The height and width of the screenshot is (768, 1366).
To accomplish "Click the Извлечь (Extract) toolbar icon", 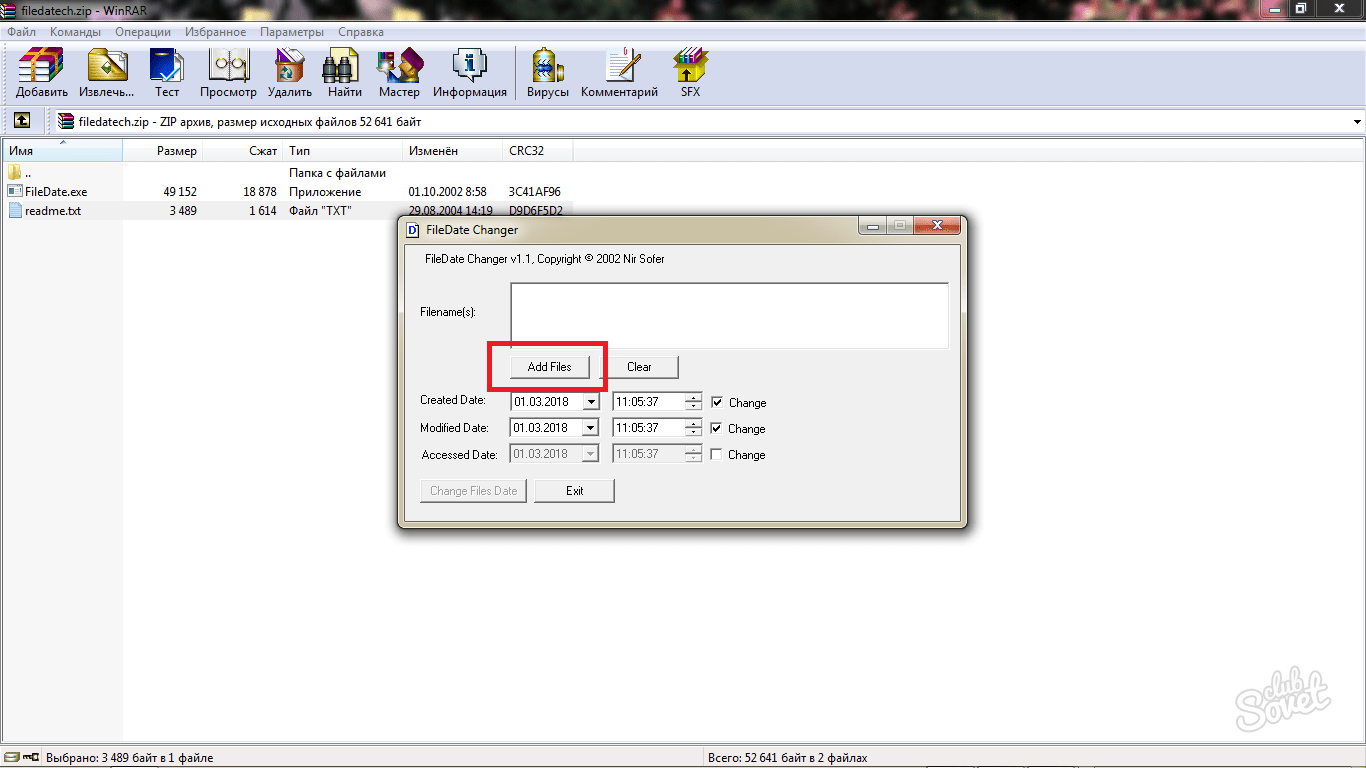I will point(107,68).
